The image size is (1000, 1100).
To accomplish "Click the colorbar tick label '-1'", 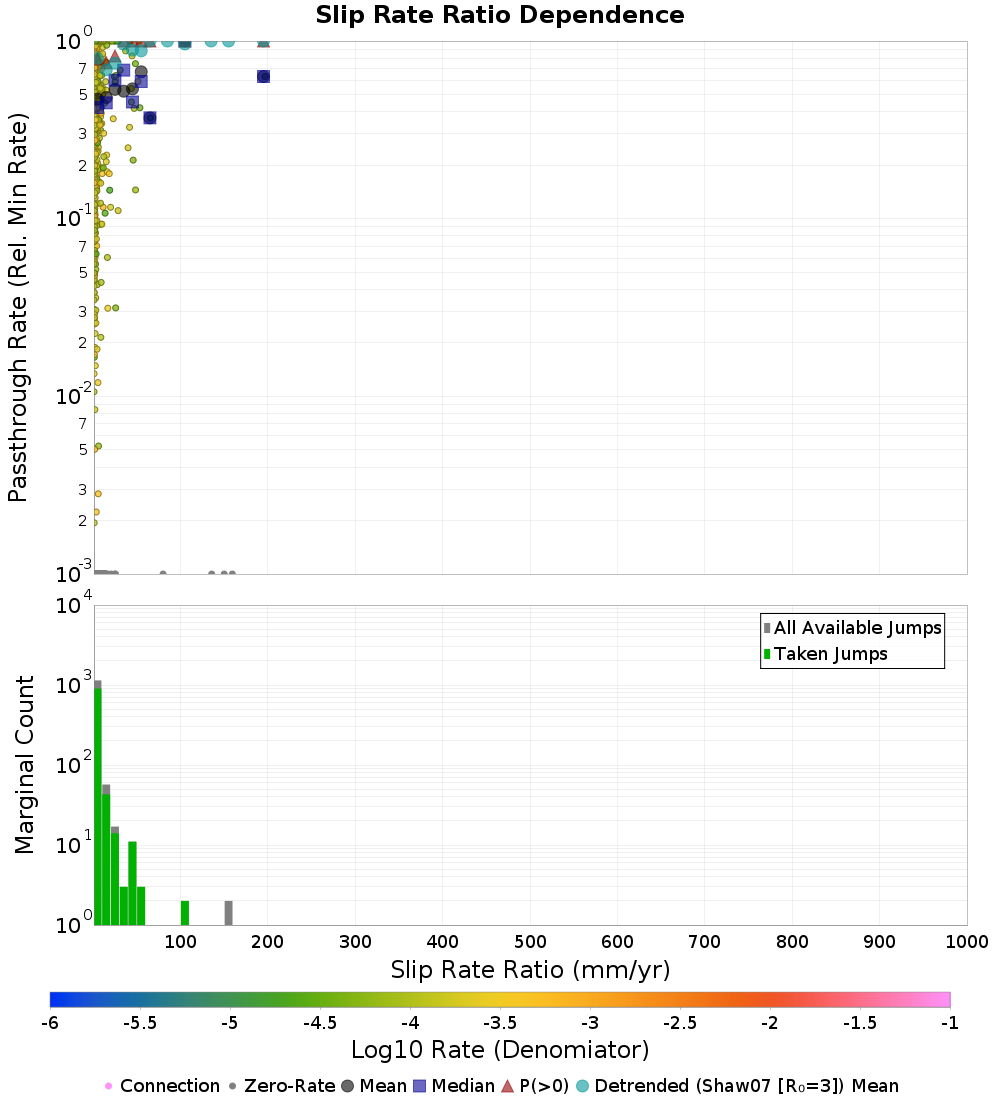I will [949, 1023].
